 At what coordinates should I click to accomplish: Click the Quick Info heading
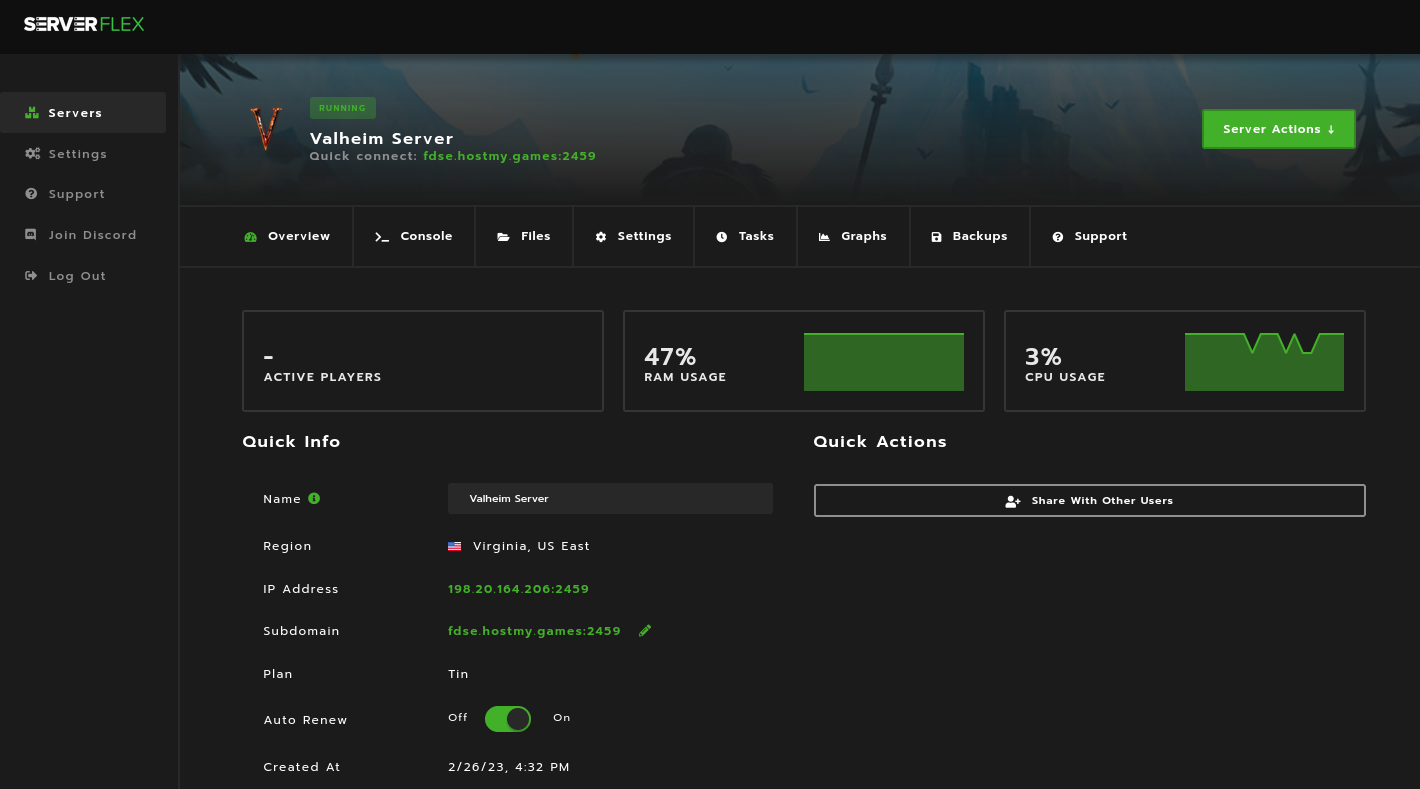pos(292,442)
